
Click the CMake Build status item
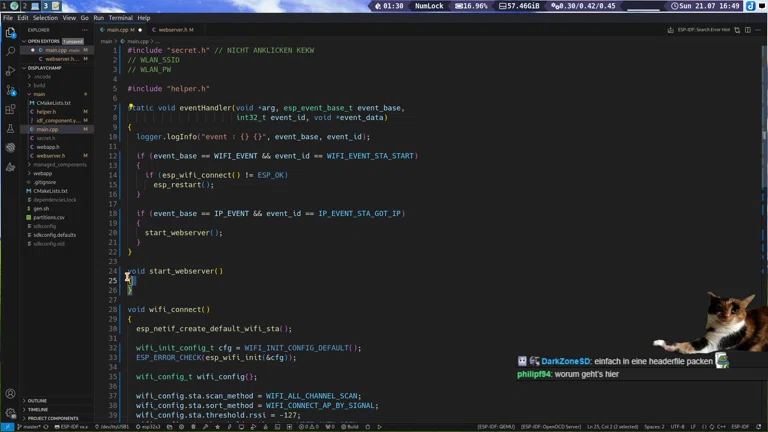pyautogui.click(x=350, y=427)
